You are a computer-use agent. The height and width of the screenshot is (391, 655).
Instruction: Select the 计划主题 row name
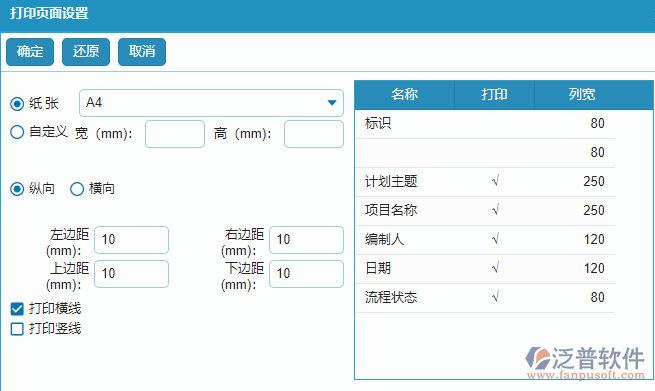391,181
